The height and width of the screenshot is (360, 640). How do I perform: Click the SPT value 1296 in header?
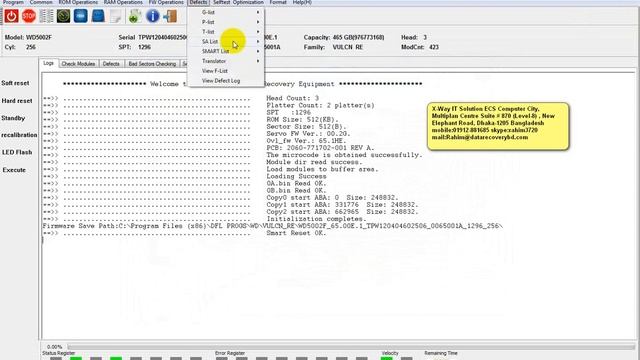click(x=144, y=47)
